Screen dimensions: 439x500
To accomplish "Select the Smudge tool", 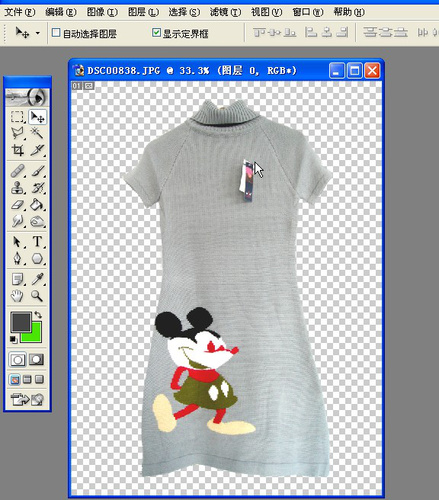I will (17, 221).
